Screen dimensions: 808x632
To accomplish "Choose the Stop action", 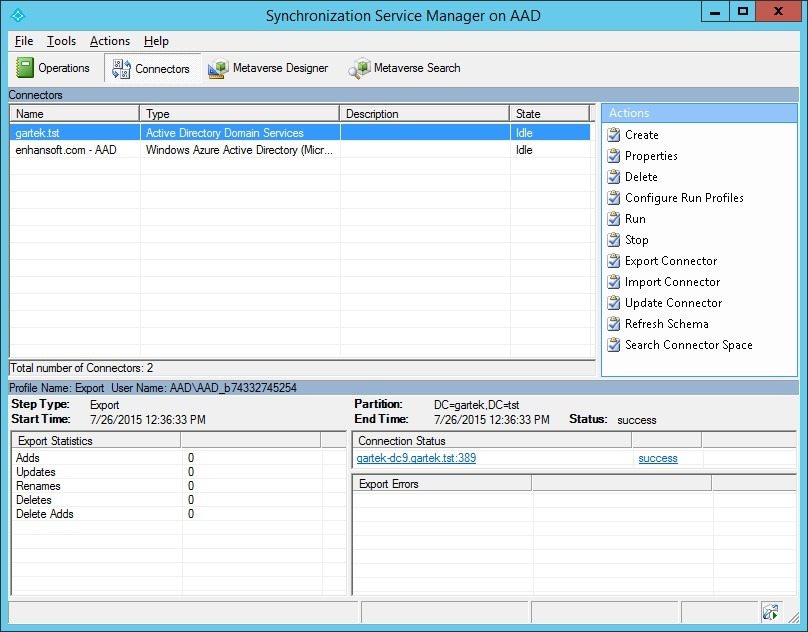I will [x=636, y=240].
